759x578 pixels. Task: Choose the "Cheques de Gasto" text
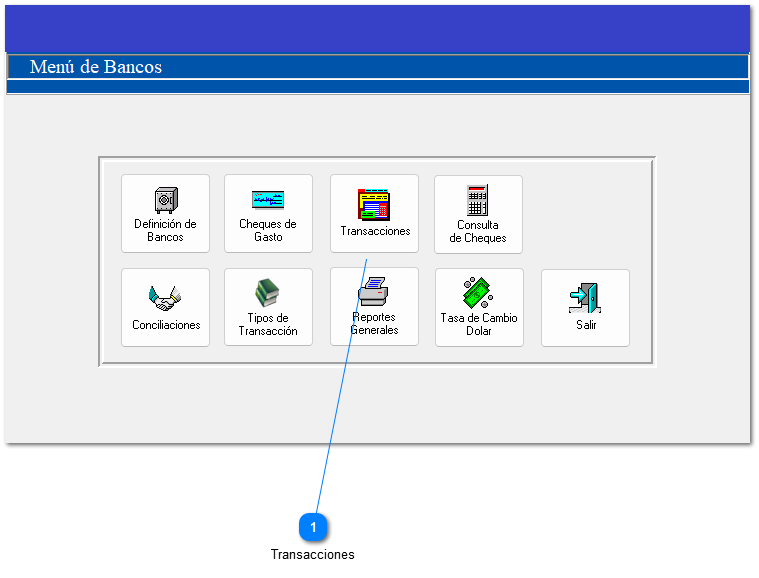268,231
